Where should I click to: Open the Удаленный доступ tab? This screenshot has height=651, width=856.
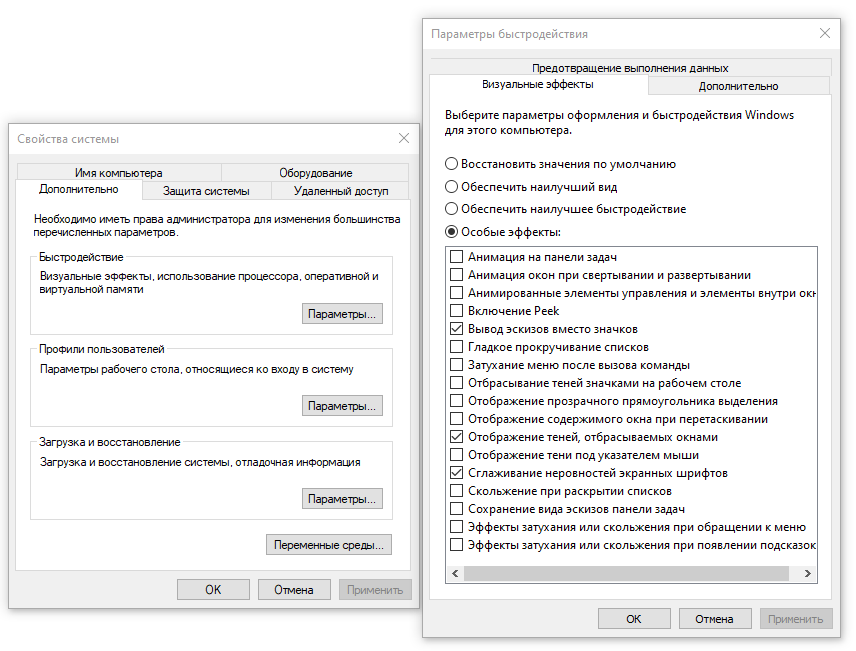341,191
